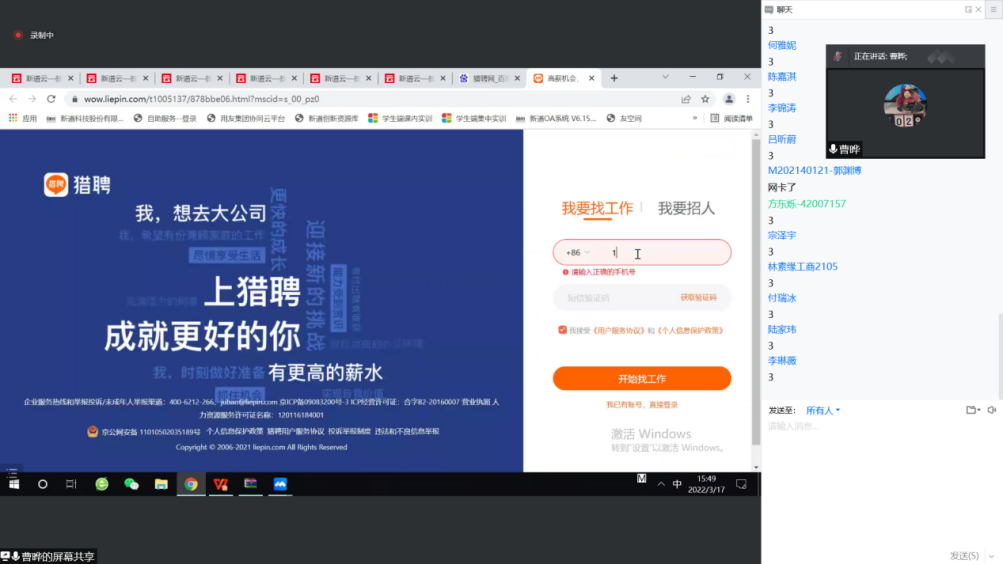The width and height of the screenshot is (1003, 564).
Task: Open WeChat from the taskbar
Action: tap(131, 484)
